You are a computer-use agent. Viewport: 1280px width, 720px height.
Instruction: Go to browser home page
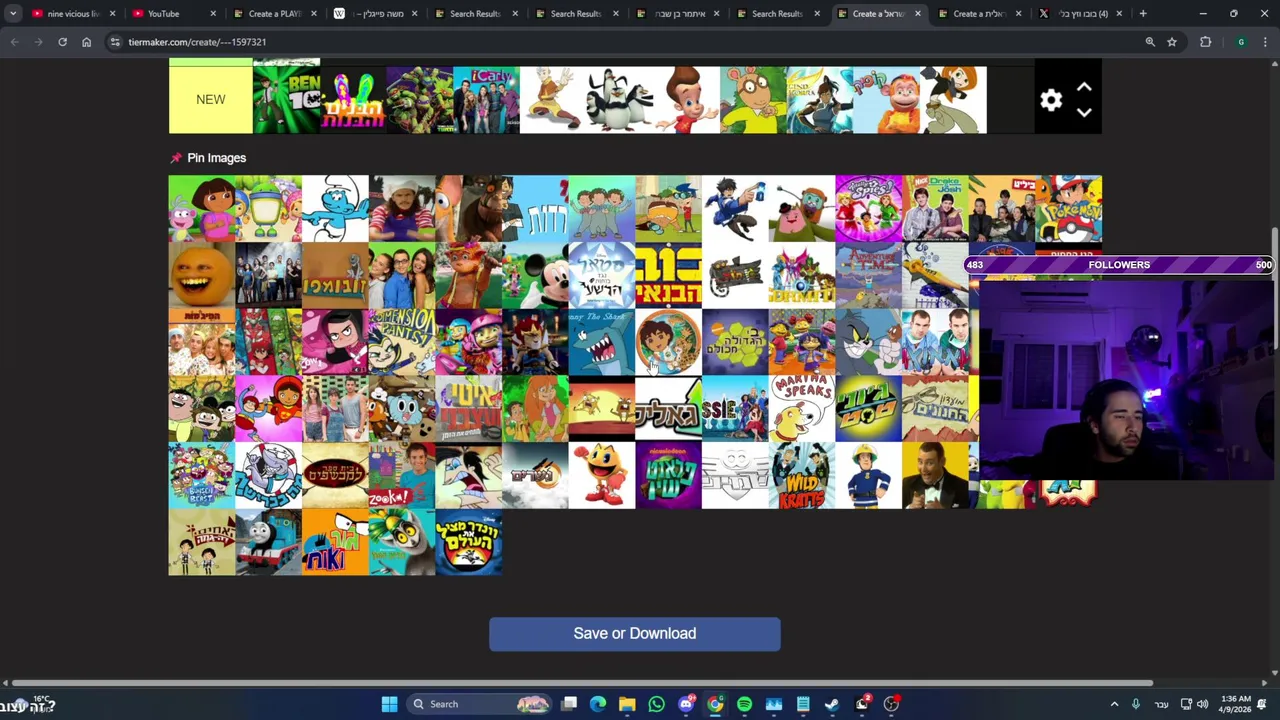coord(86,42)
